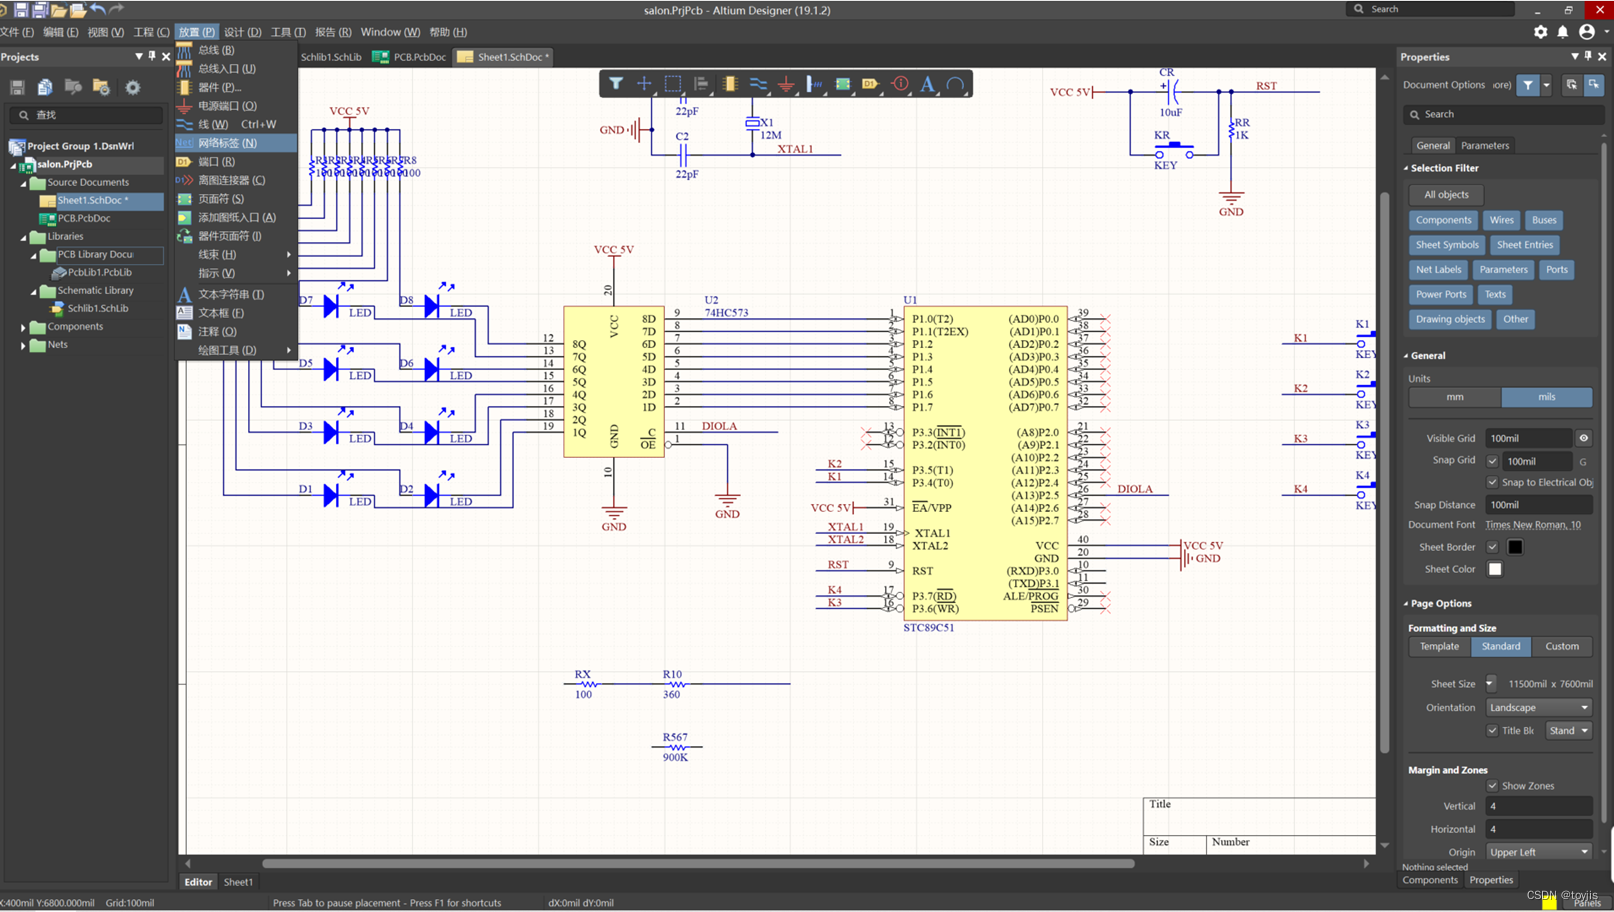
Task: Click the save all double-floppy icon
Action: coord(40,9)
